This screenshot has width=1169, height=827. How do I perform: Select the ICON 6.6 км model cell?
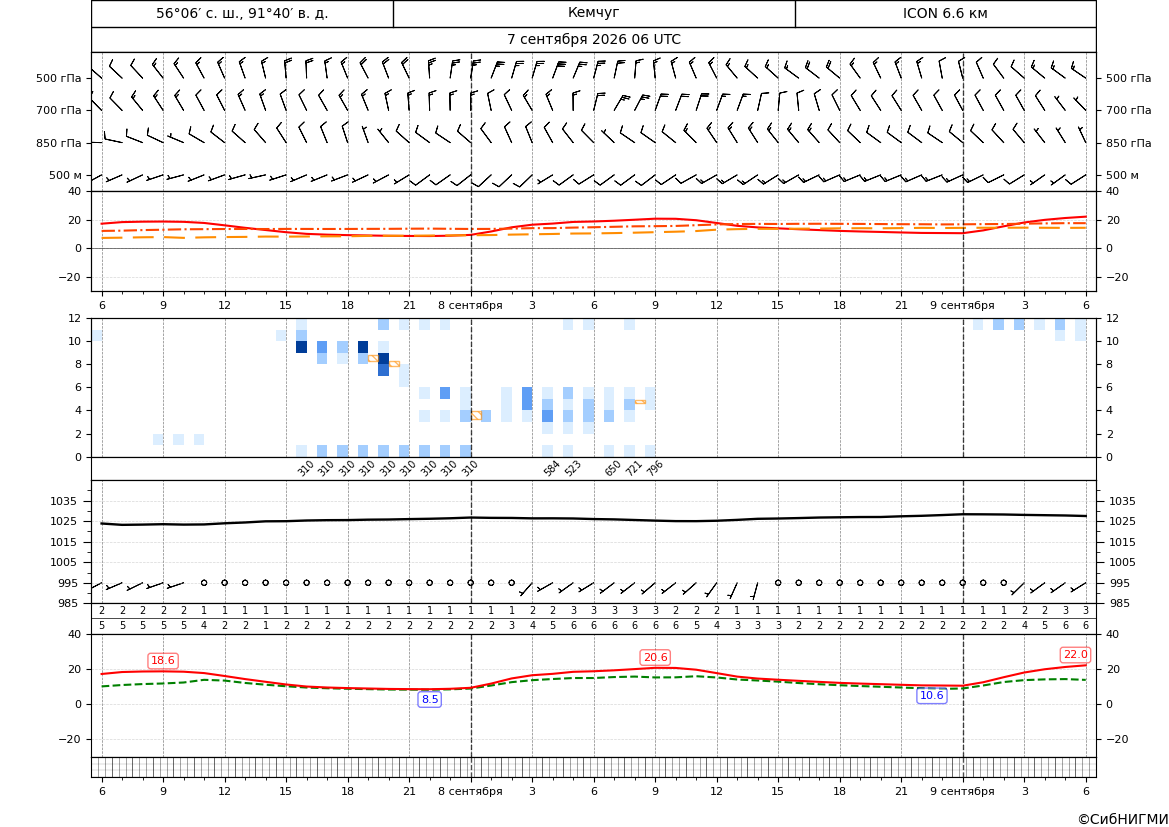[945, 13]
